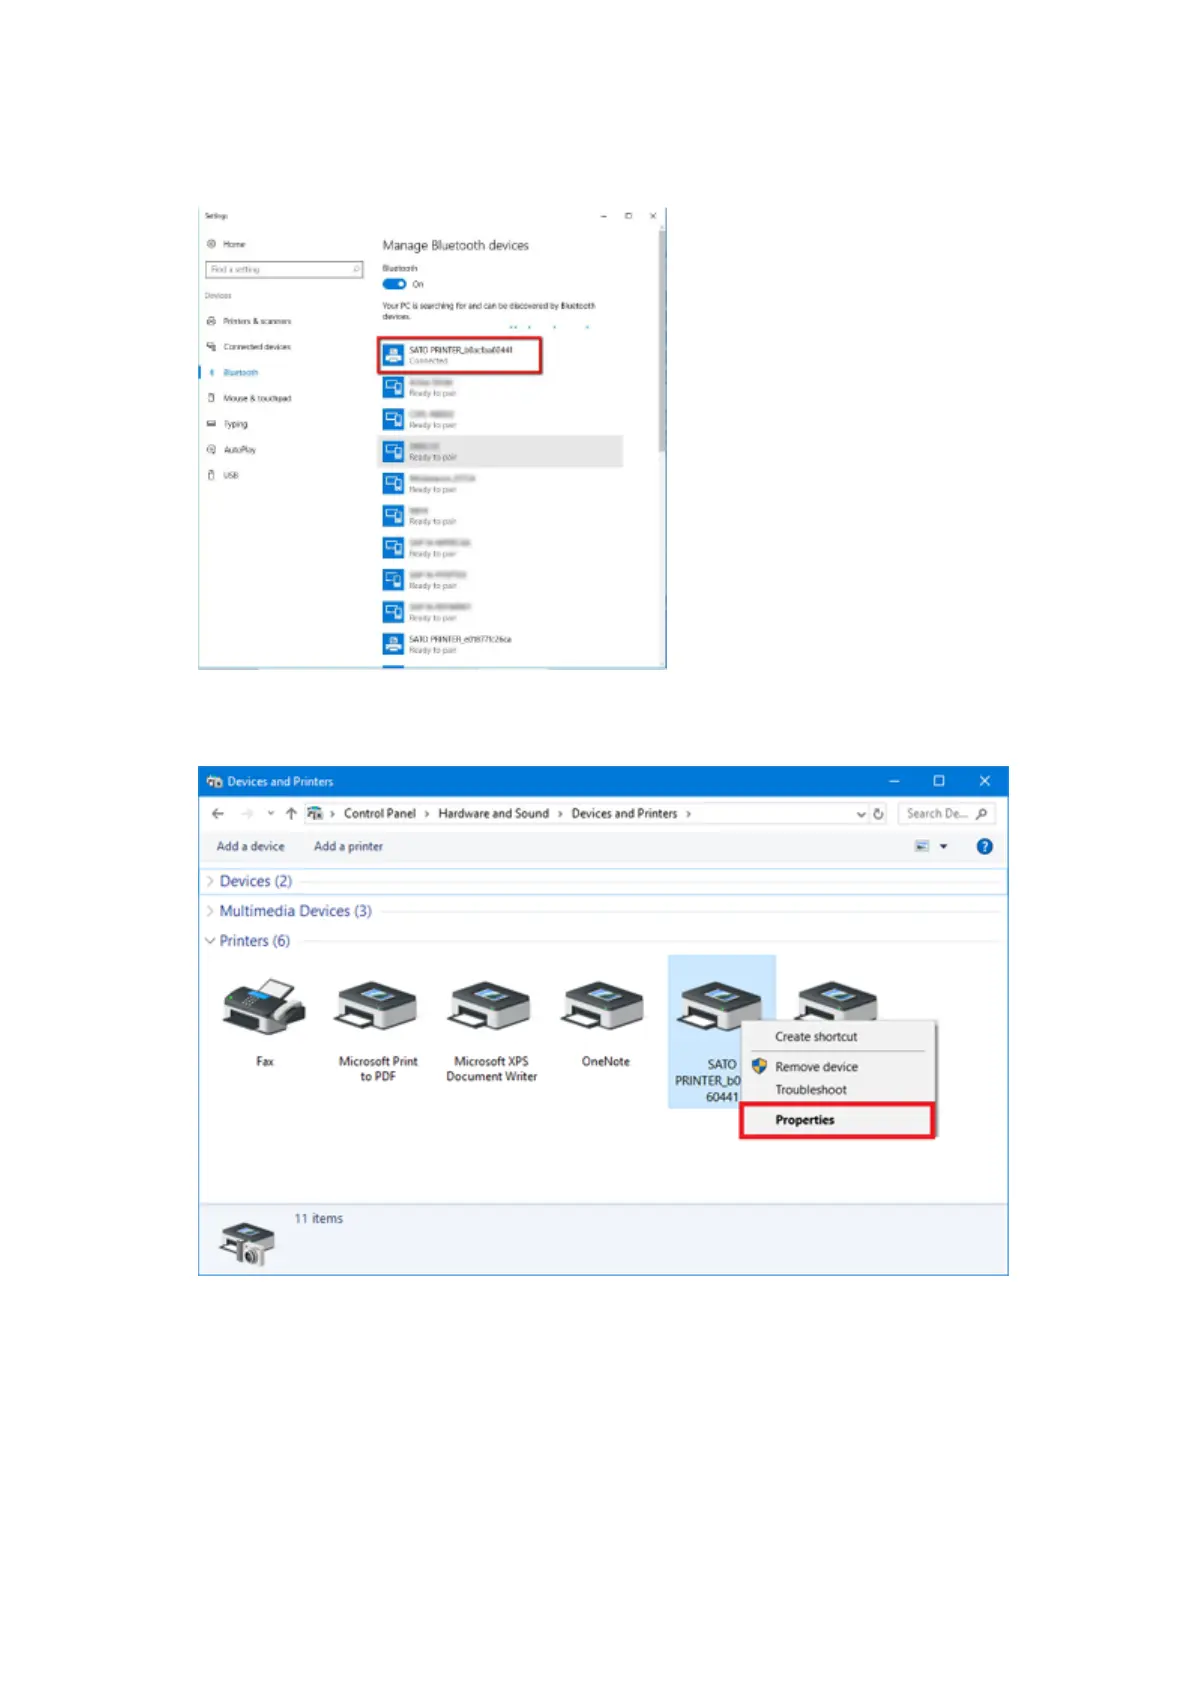The image size is (1191, 1684).
Task: Click Back arrow in Devices and Printers
Action: [x=218, y=814]
